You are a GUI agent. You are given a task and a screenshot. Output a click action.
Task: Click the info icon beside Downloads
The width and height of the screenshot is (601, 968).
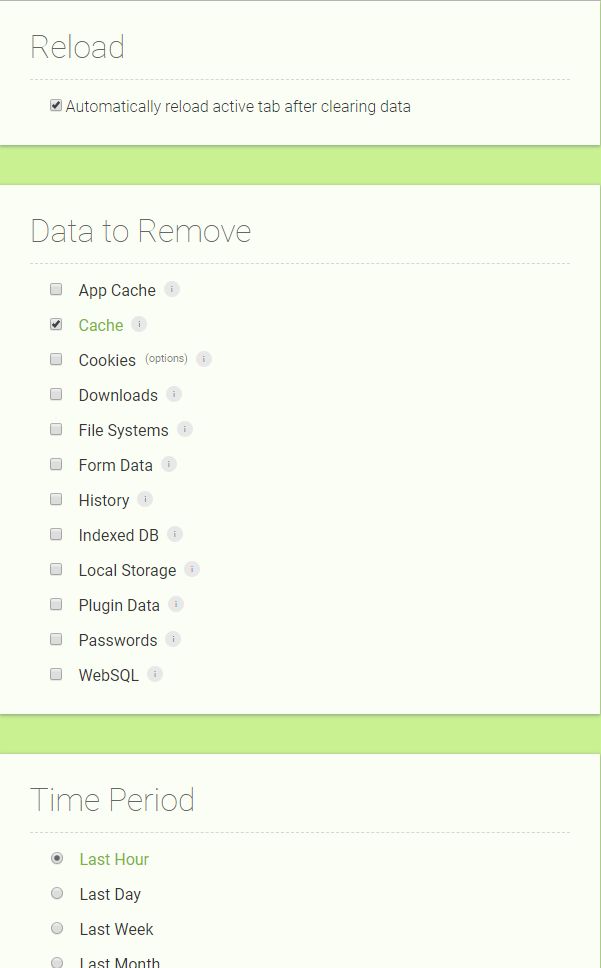click(174, 394)
